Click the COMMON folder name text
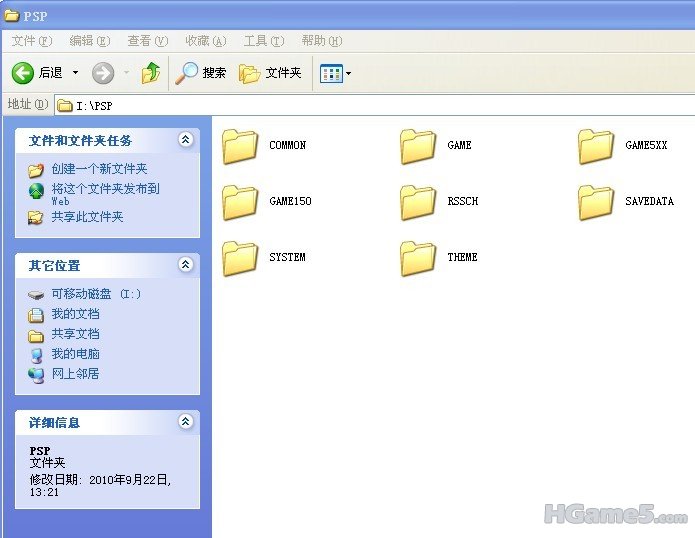695x538 pixels. [x=288, y=145]
